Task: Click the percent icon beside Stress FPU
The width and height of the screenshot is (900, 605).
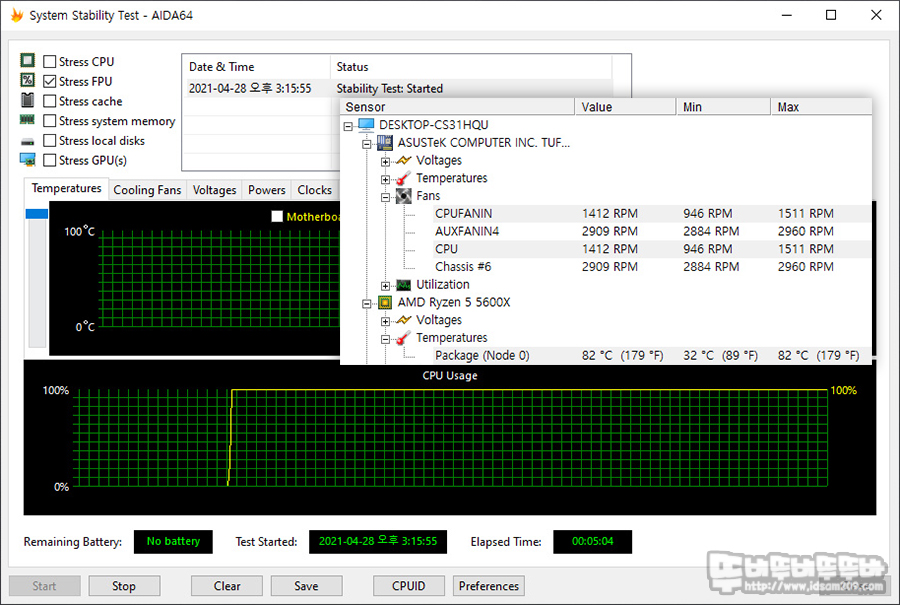Action: [28, 80]
